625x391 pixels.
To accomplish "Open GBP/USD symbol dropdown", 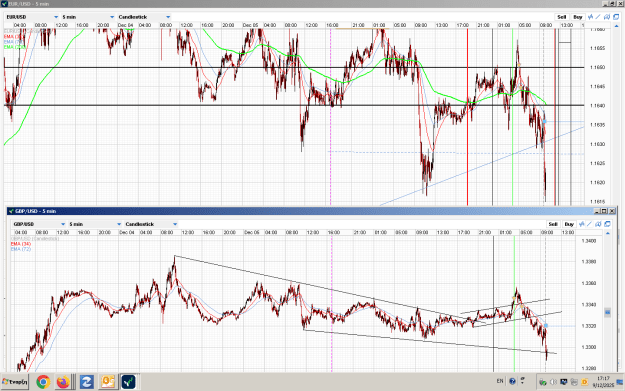I will pos(39,224).
